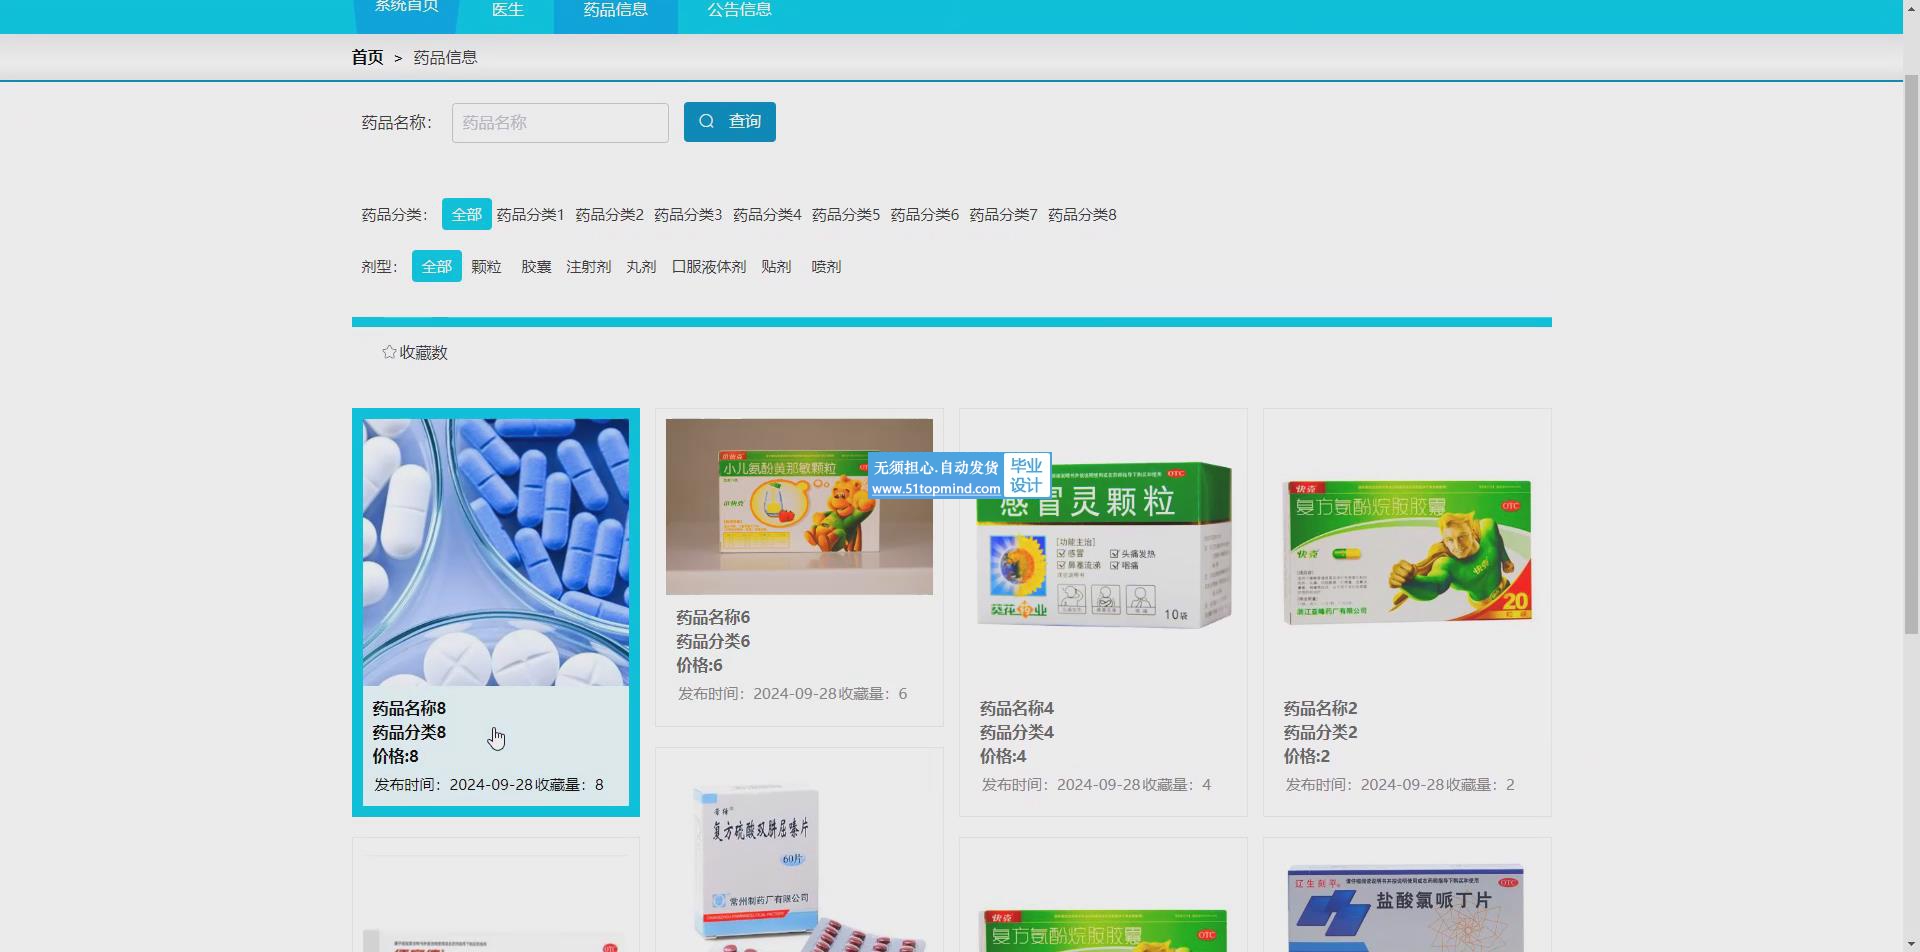Open the blue pills image for 药品名称8
The width and height of the screenshot is (1920, 952).
click(x=495, y=551)
